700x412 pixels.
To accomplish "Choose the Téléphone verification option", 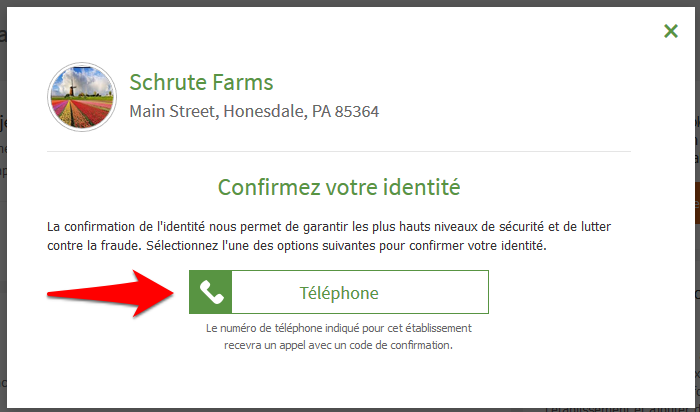I will point(339,293).
